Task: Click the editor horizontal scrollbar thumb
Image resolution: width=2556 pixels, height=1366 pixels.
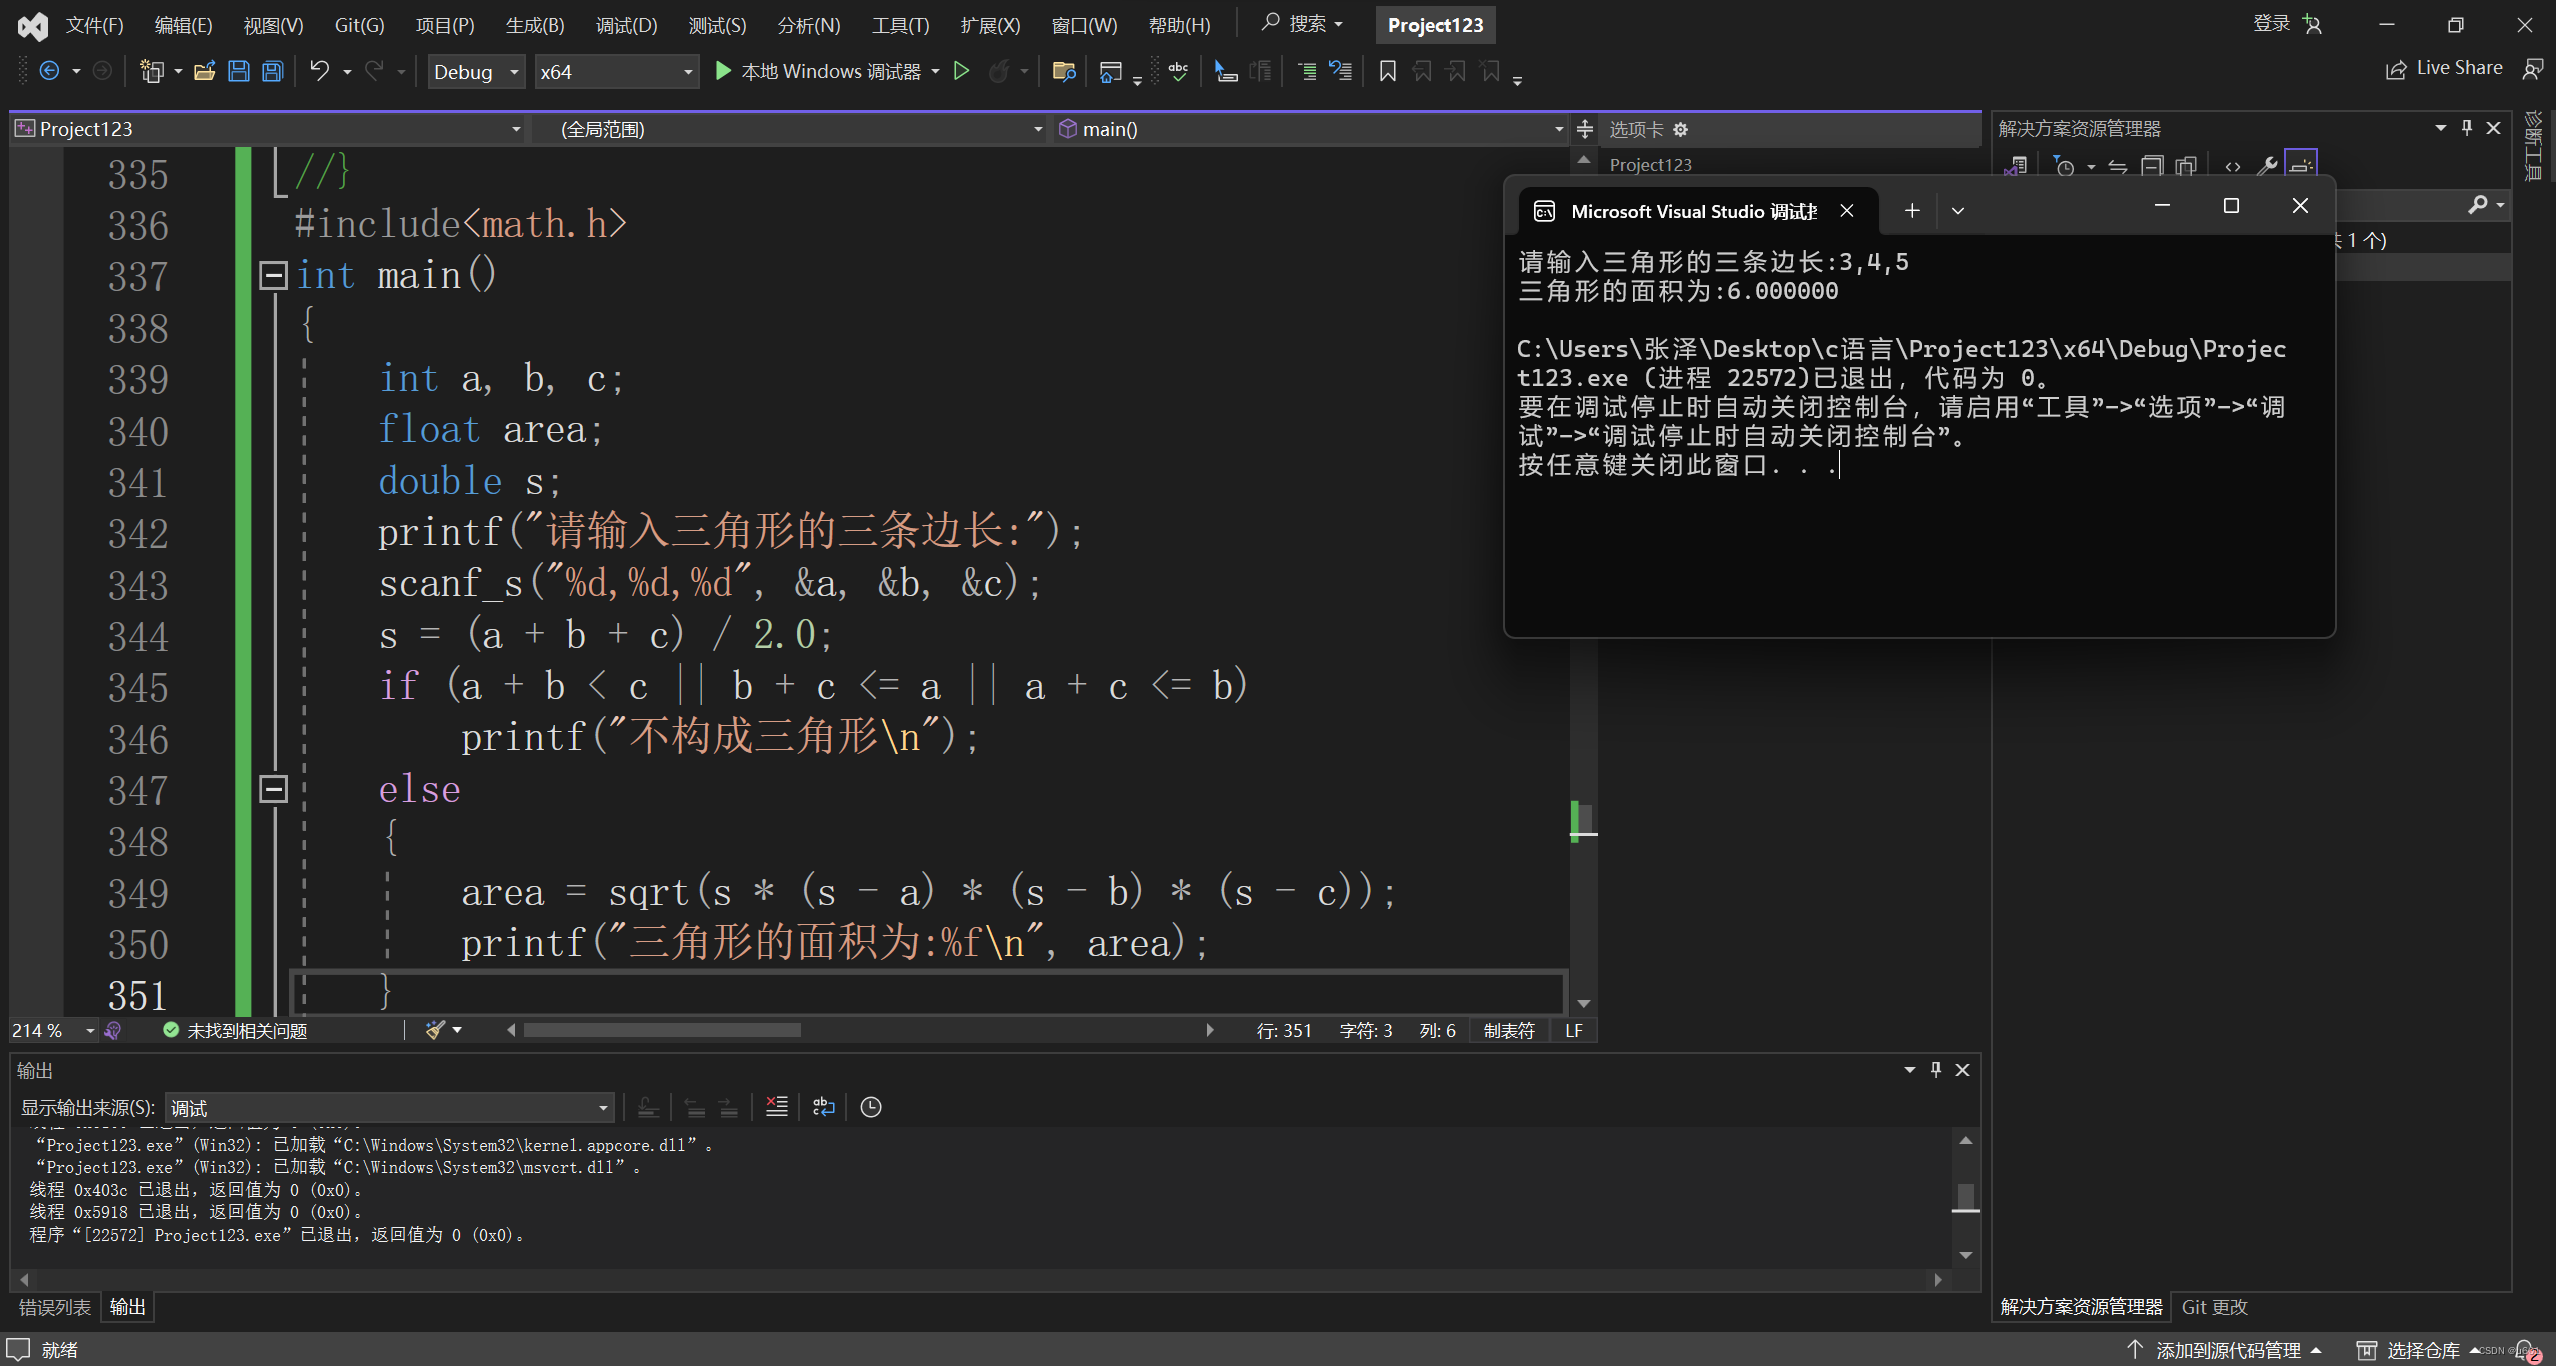Action: pos(661,1030)
